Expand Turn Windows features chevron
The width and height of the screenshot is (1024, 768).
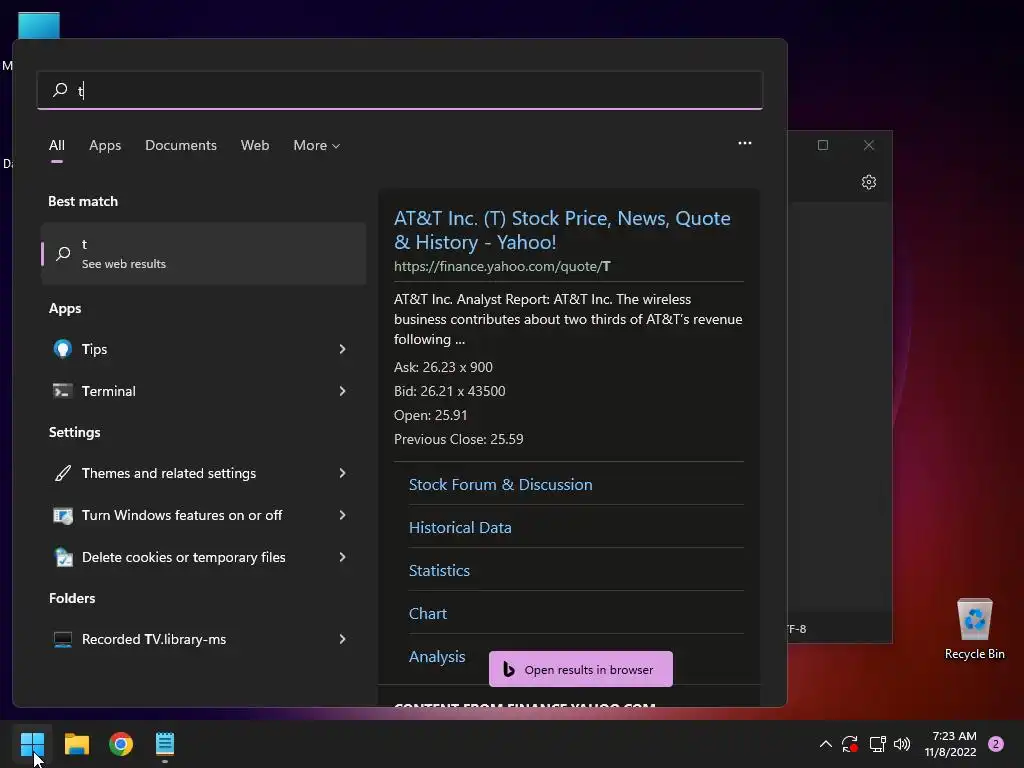pyautogui.click(x=342, y=515)
